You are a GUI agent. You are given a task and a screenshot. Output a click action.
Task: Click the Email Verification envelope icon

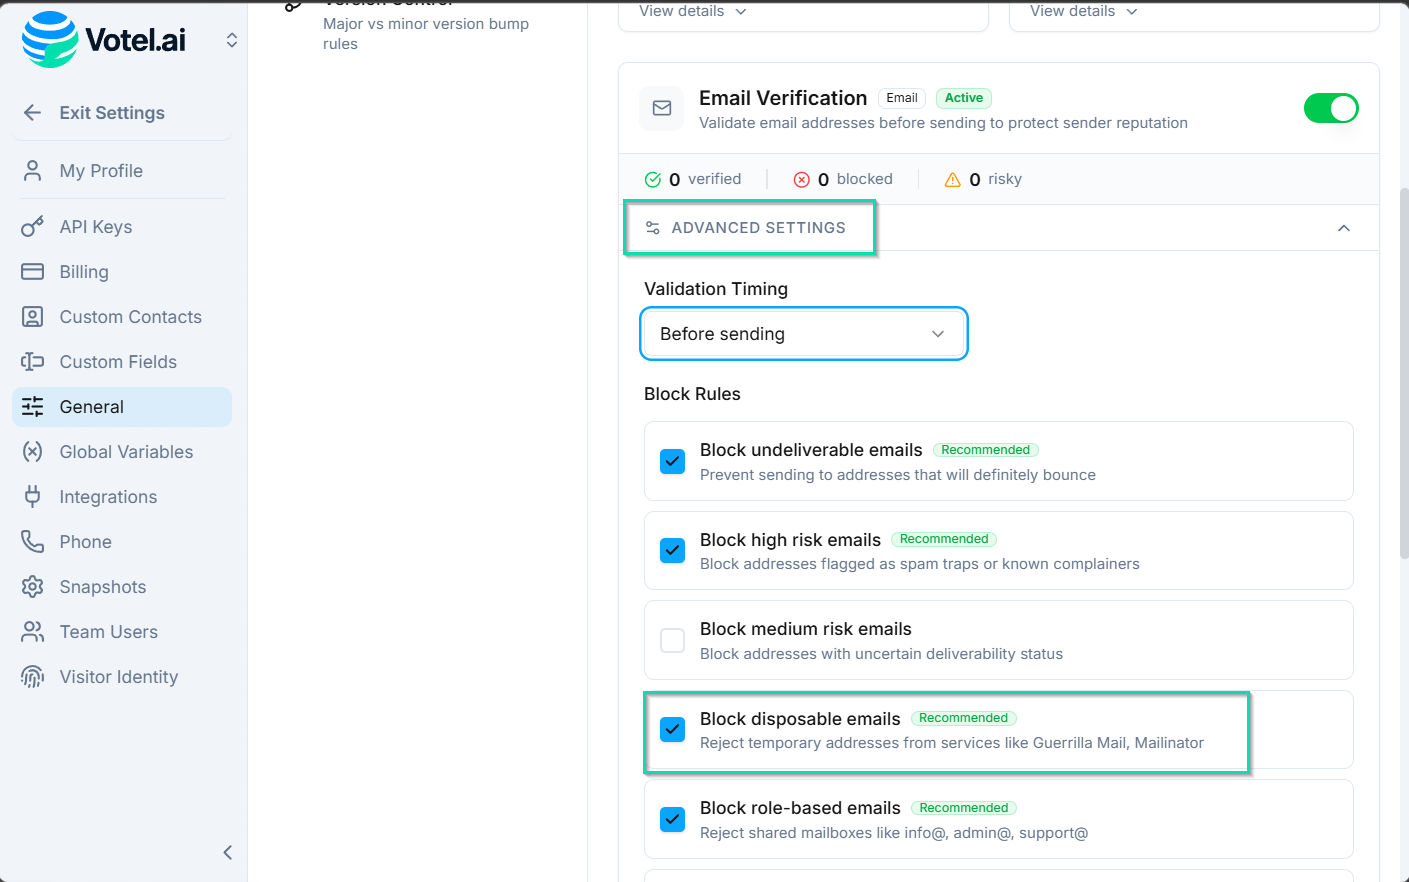coord(661,108)
